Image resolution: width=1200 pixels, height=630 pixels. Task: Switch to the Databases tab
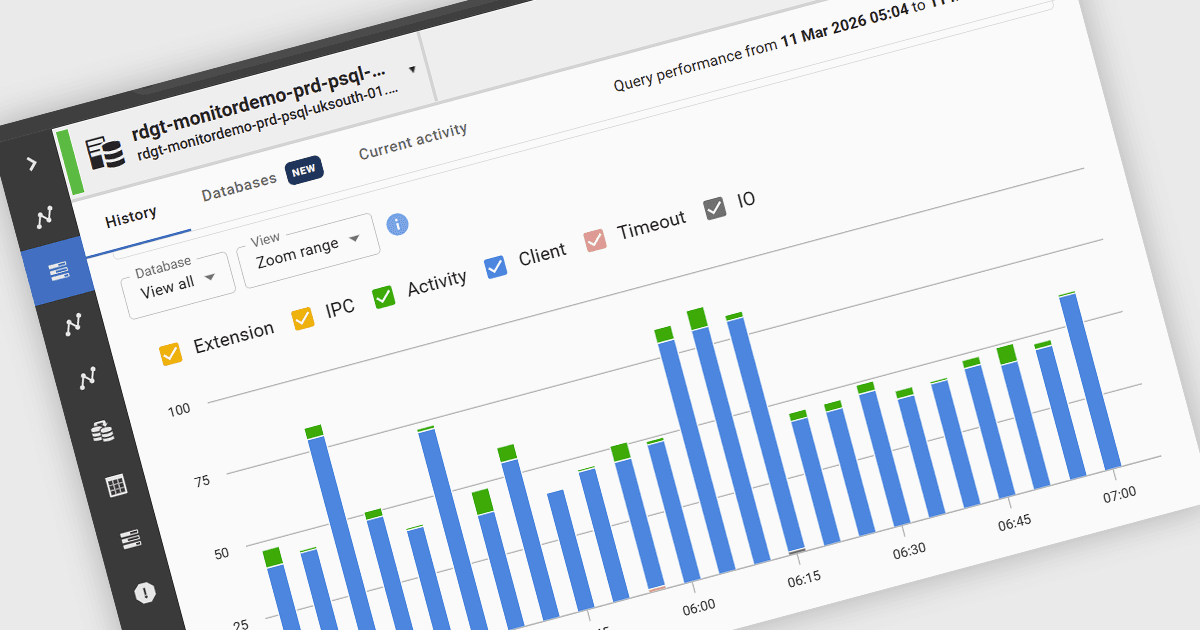[x=239, y=187]
